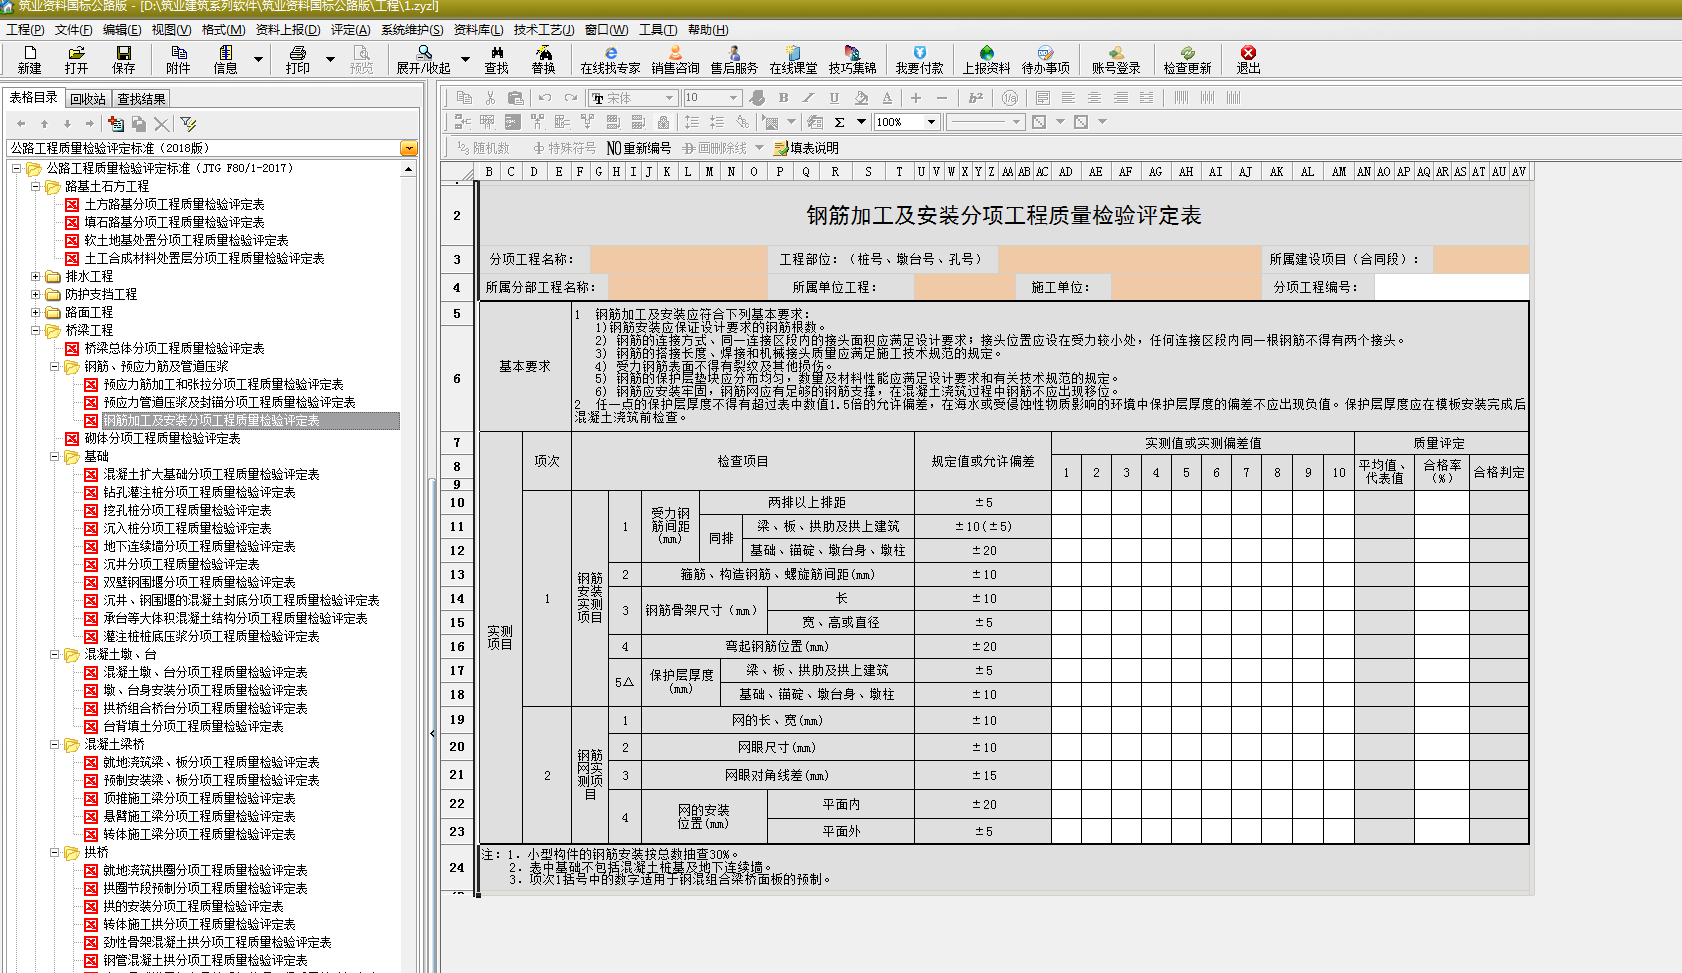Collapse the 基础 tree node
The image size is (1682, 973).
coord(55,456)
